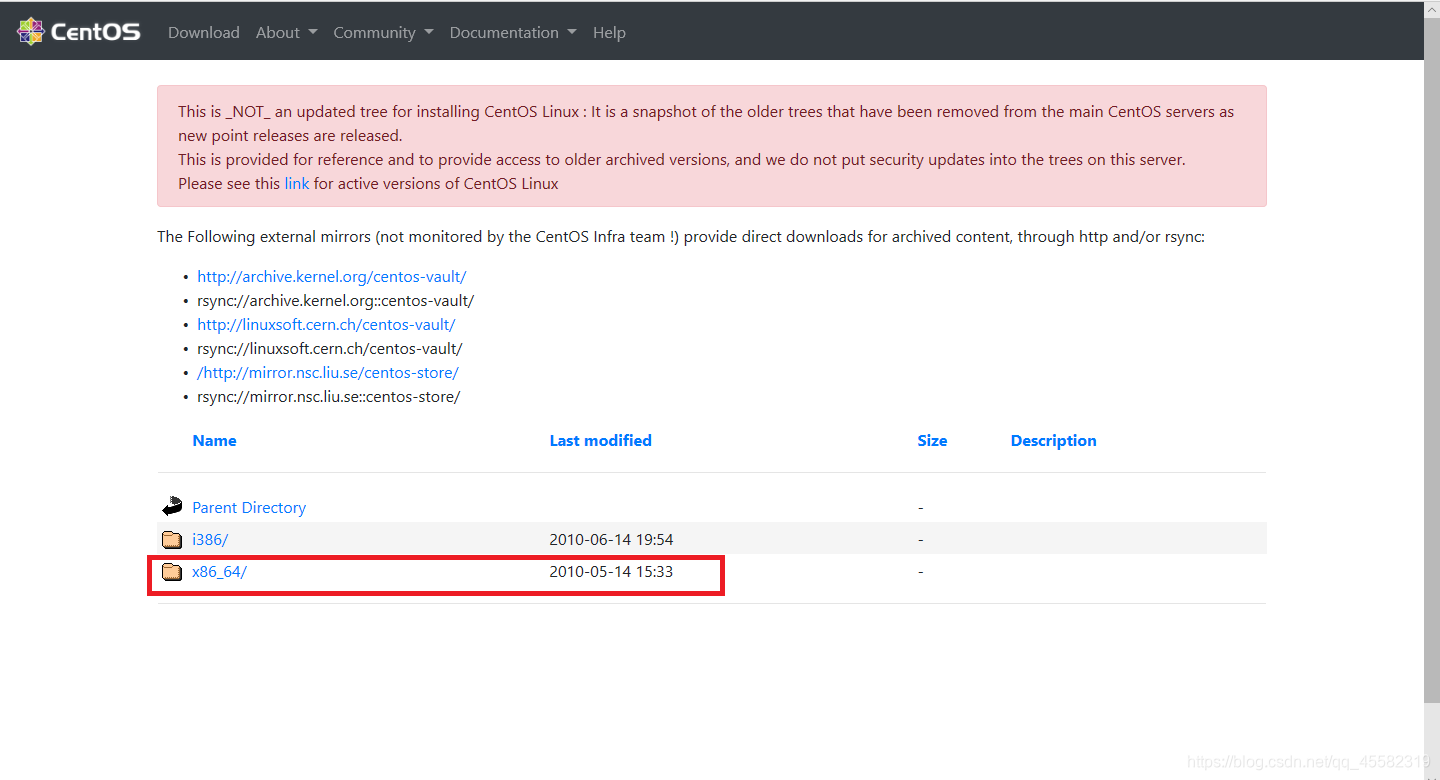This screenshot has height=780, width=1440.
Task: Open the Help navbar item
Action: coord(609,32)
